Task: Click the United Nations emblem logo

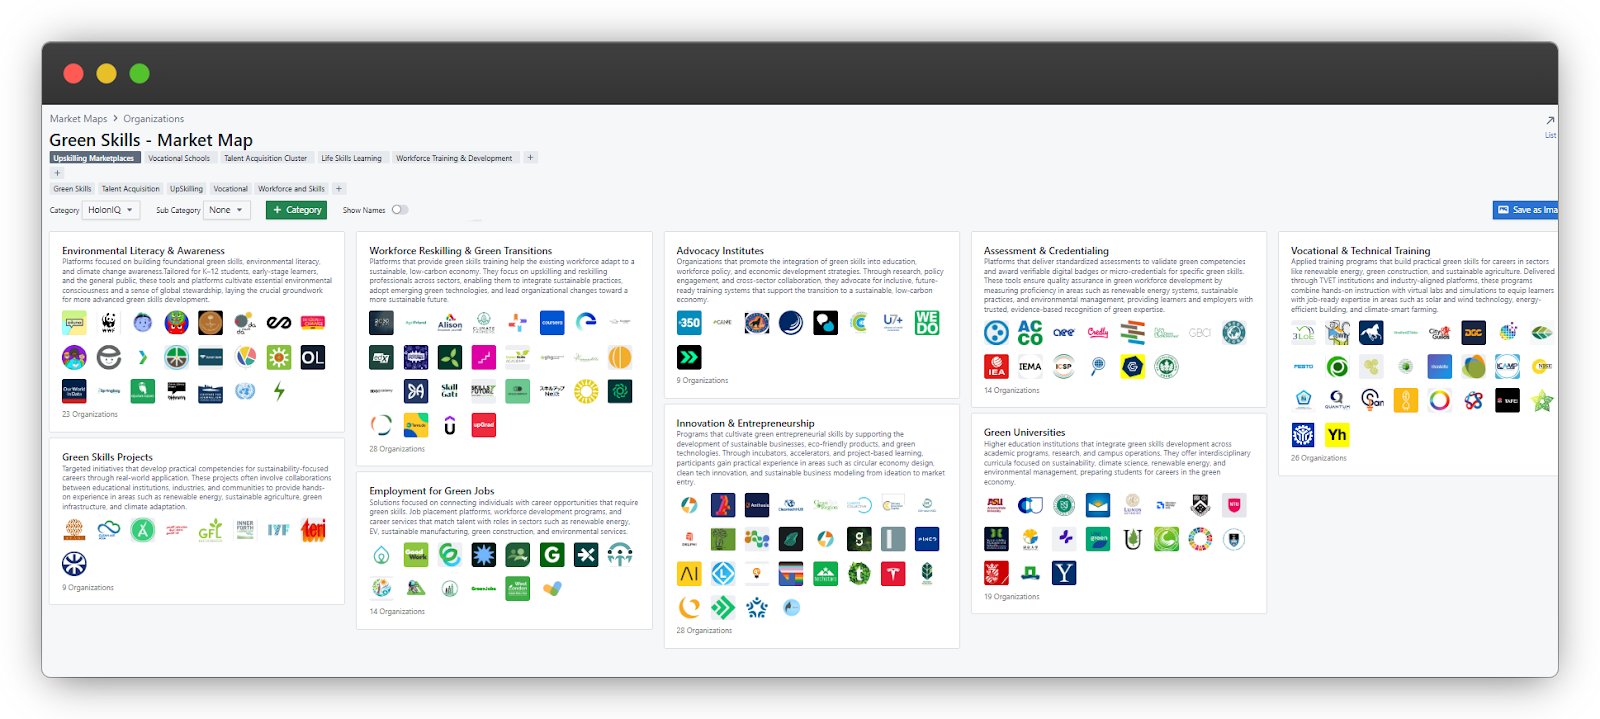Action: coord(245,391)
